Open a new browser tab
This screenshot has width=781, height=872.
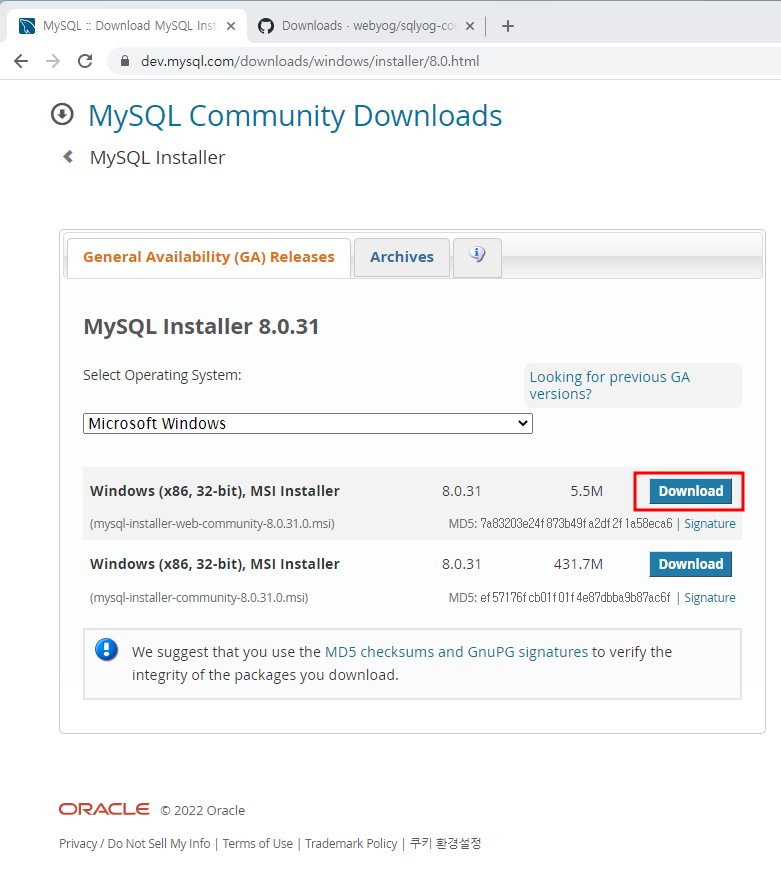[x=507, y=26]
